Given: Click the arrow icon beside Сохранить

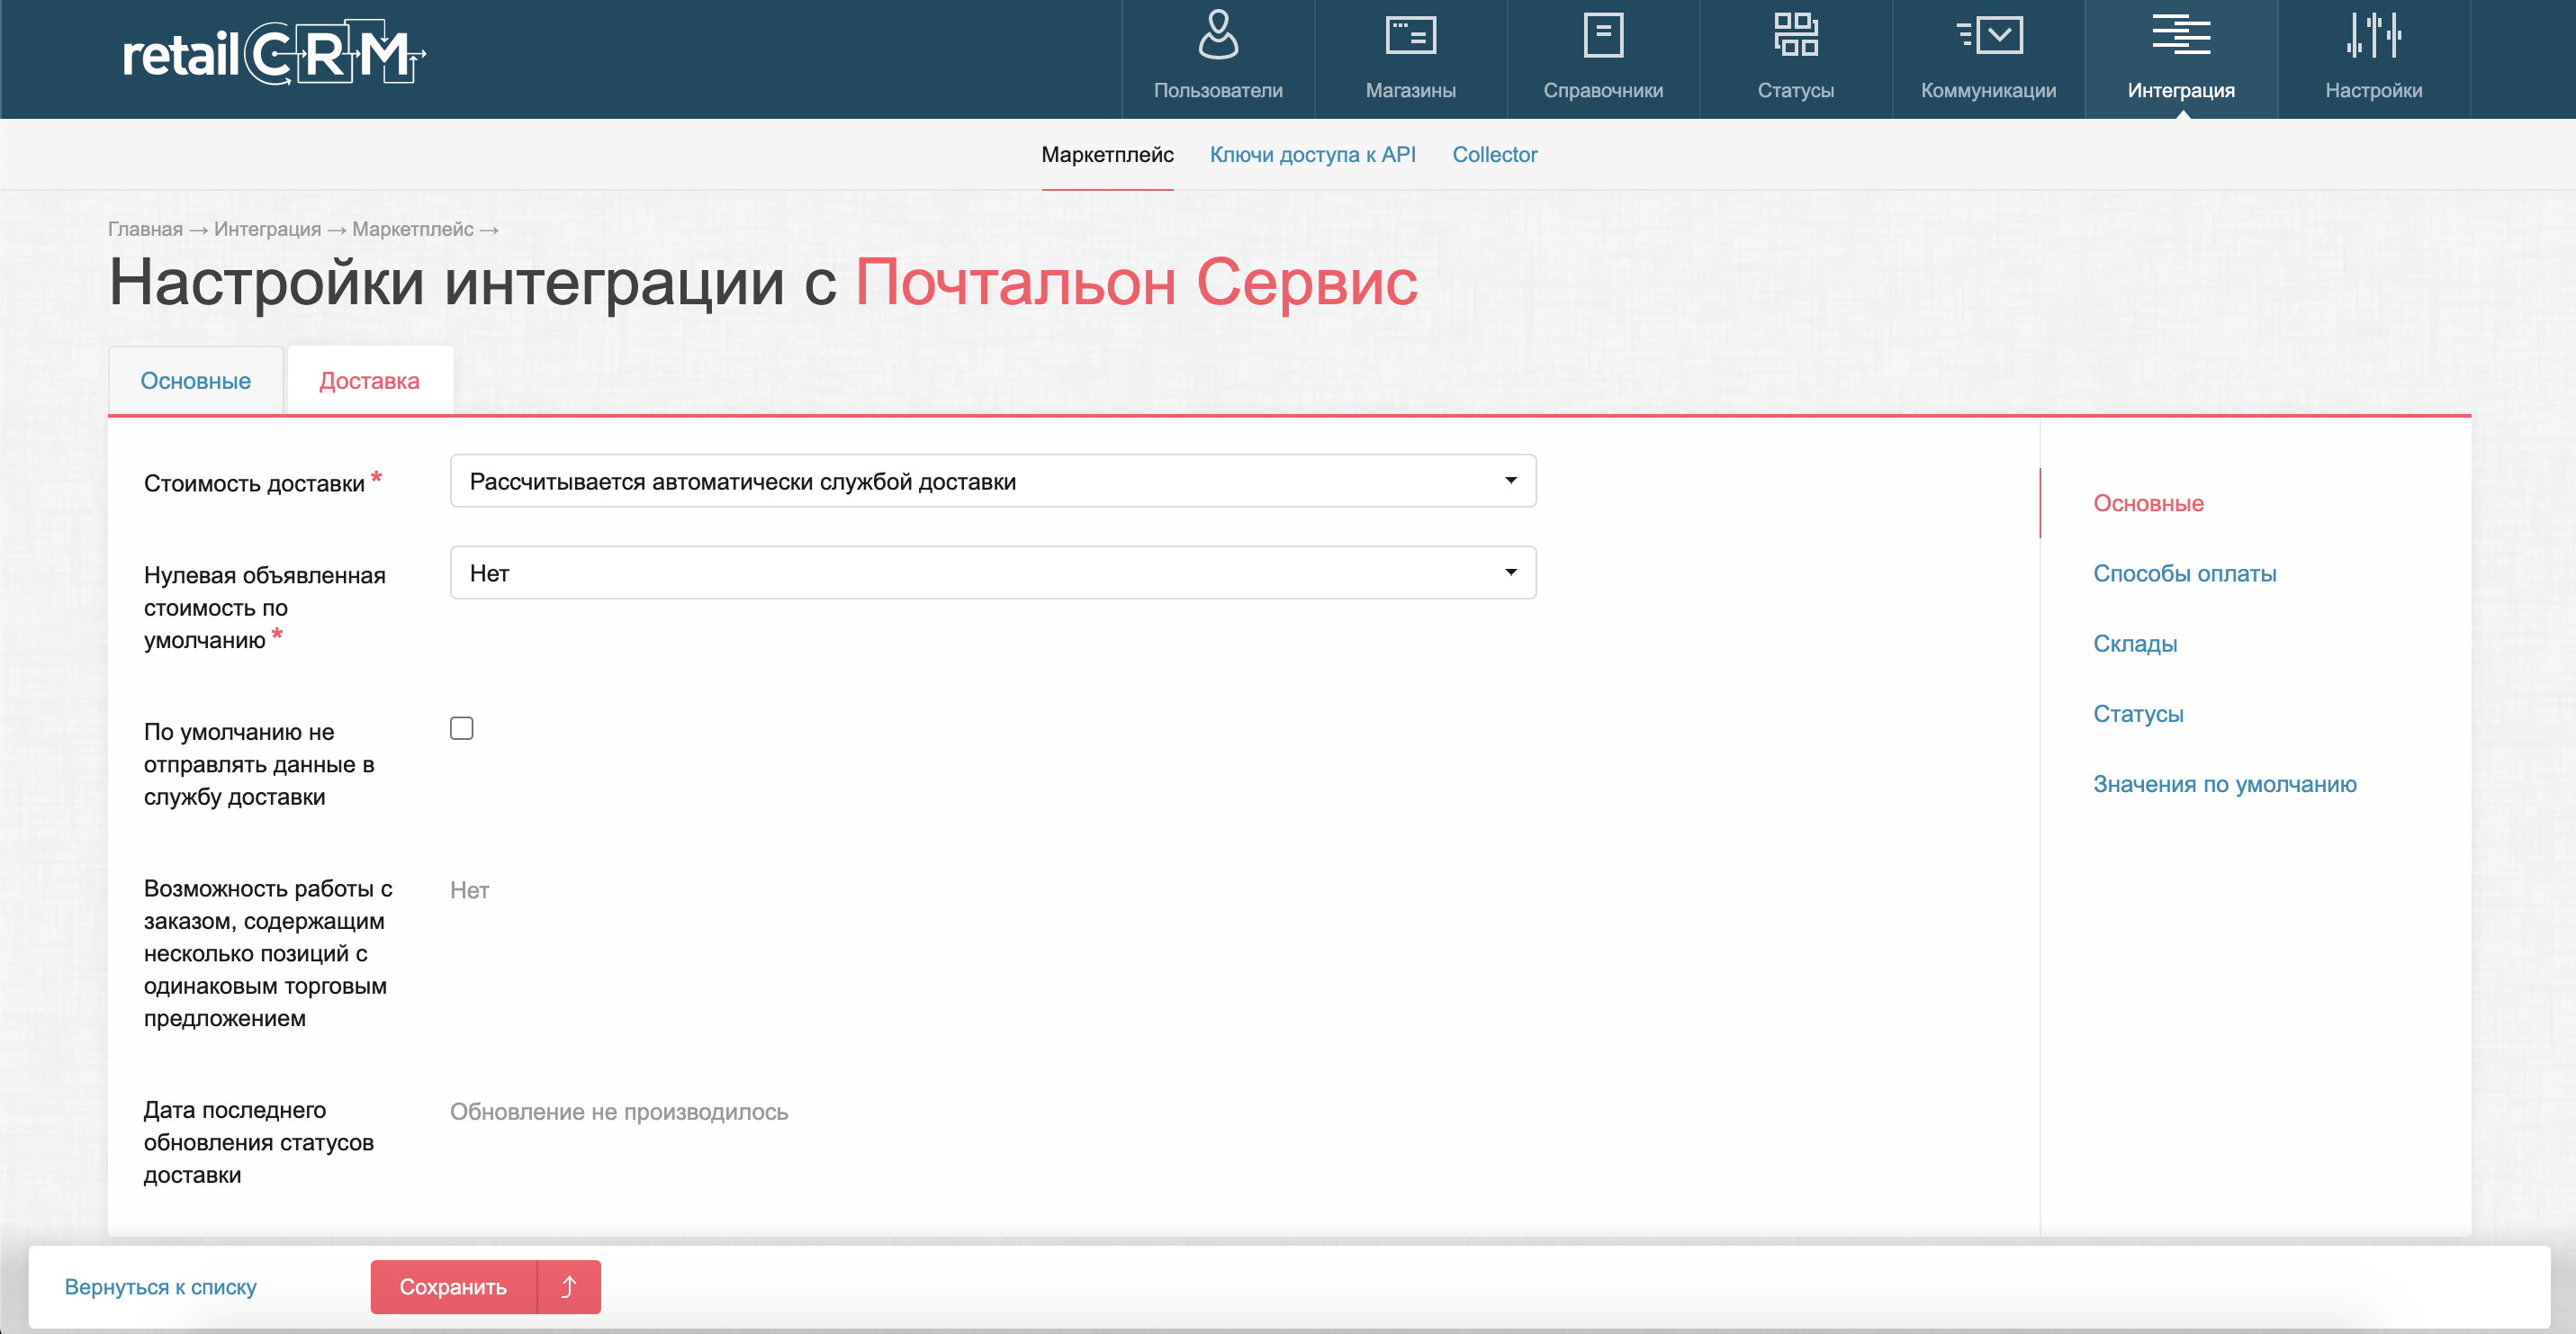Looking at the screenshot, I should click(568, 1286).
